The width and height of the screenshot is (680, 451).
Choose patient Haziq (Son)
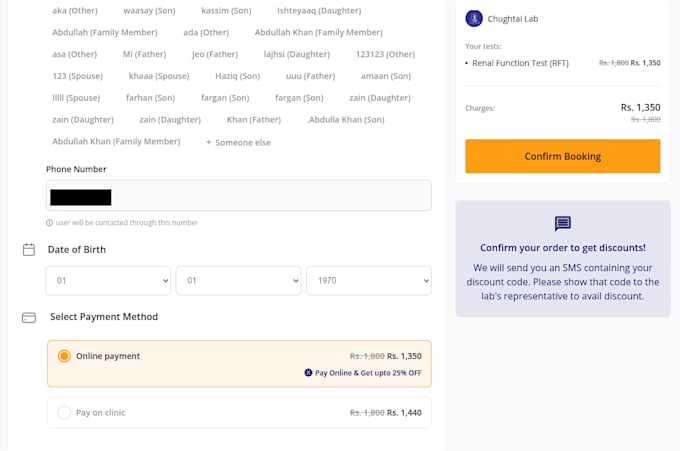click(238, 76)
